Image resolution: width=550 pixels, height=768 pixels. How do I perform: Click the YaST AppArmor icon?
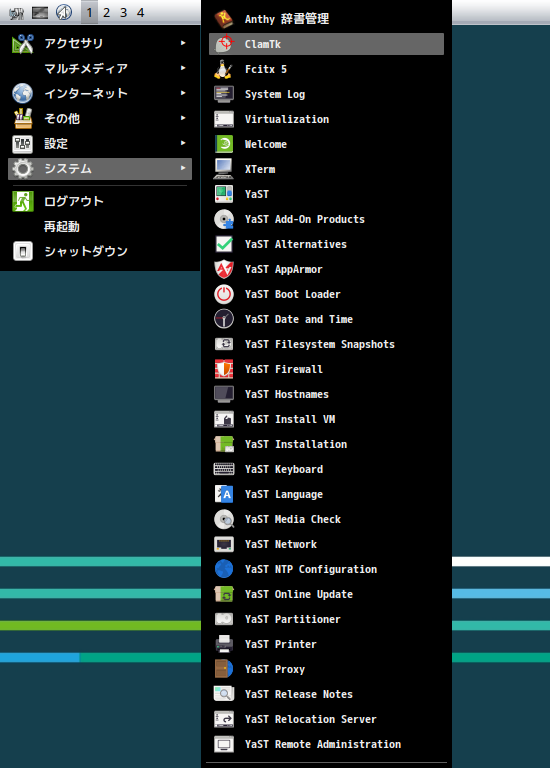[x=224, y=269]
